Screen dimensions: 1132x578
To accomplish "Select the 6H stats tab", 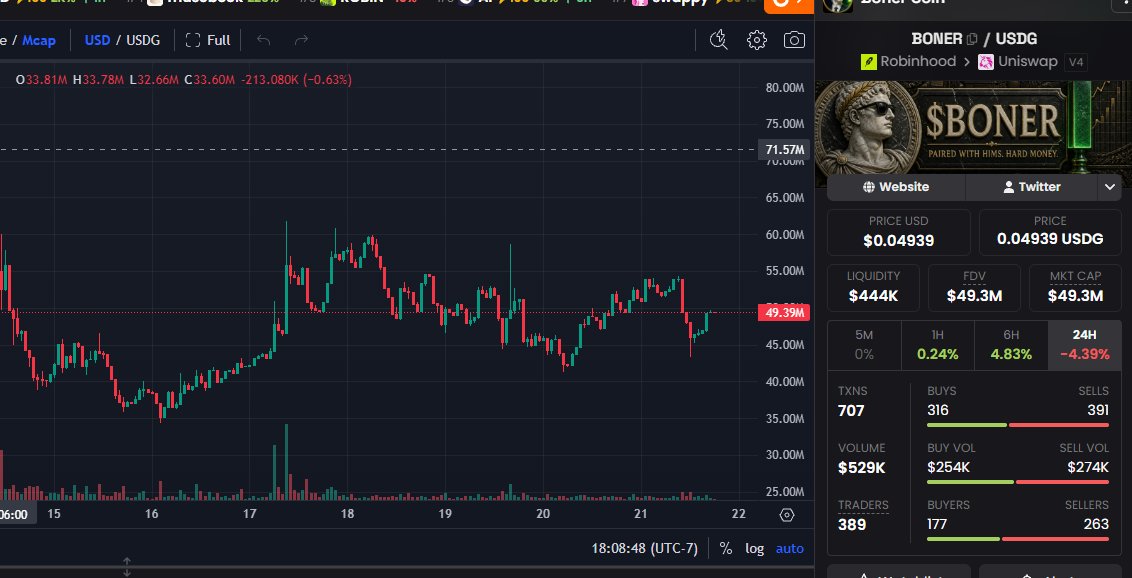I will 1011,345.
